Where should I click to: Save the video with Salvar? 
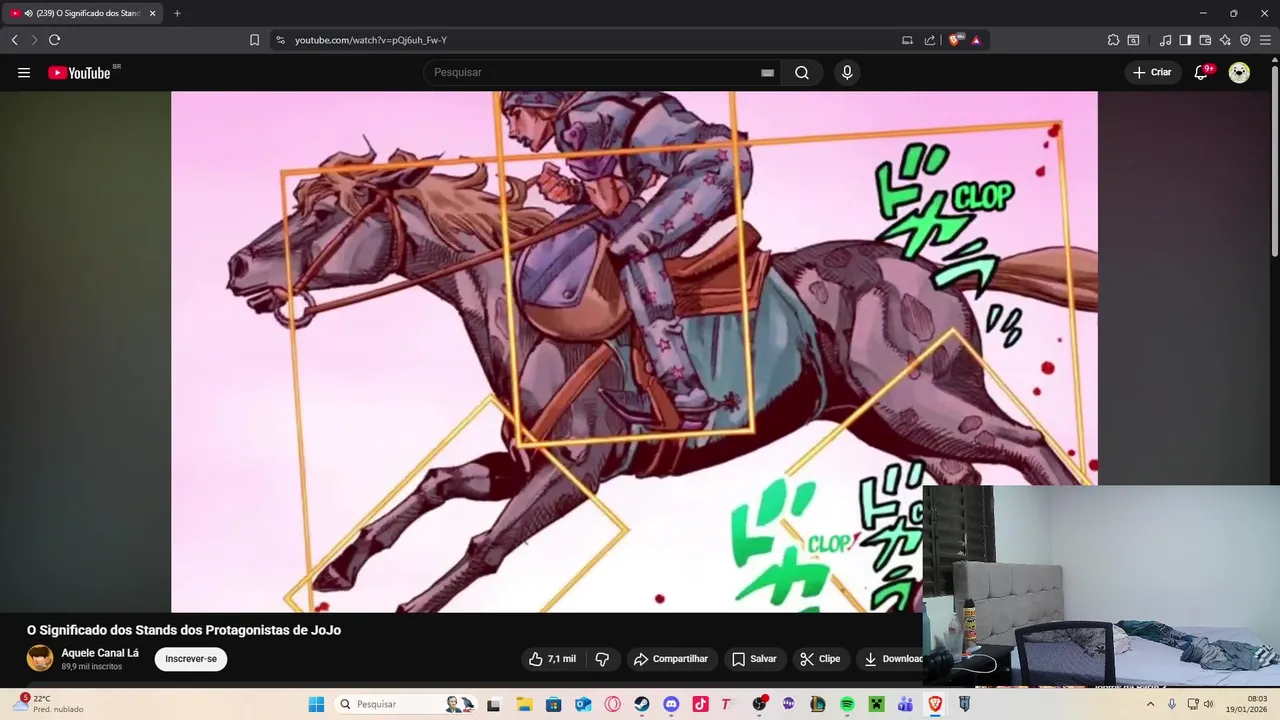pos(754,659)
